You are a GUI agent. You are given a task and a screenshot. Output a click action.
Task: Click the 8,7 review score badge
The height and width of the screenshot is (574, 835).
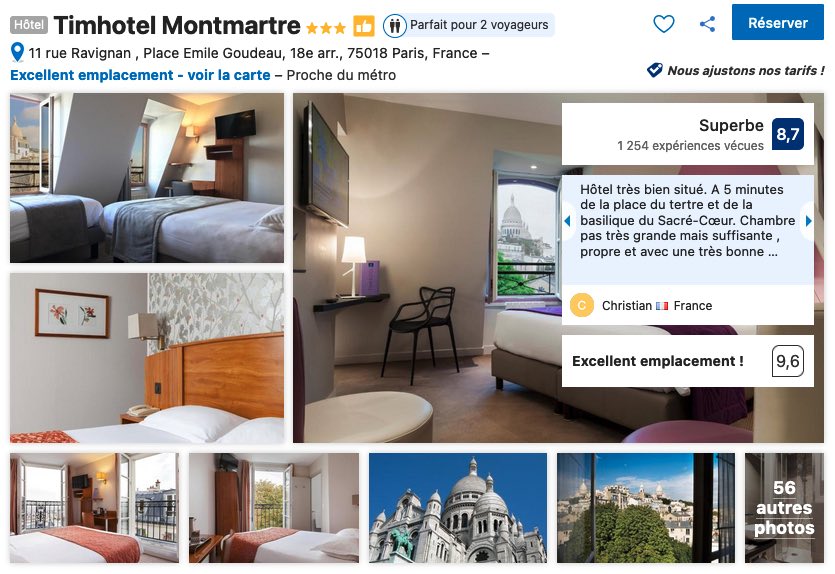click(788, 134)
